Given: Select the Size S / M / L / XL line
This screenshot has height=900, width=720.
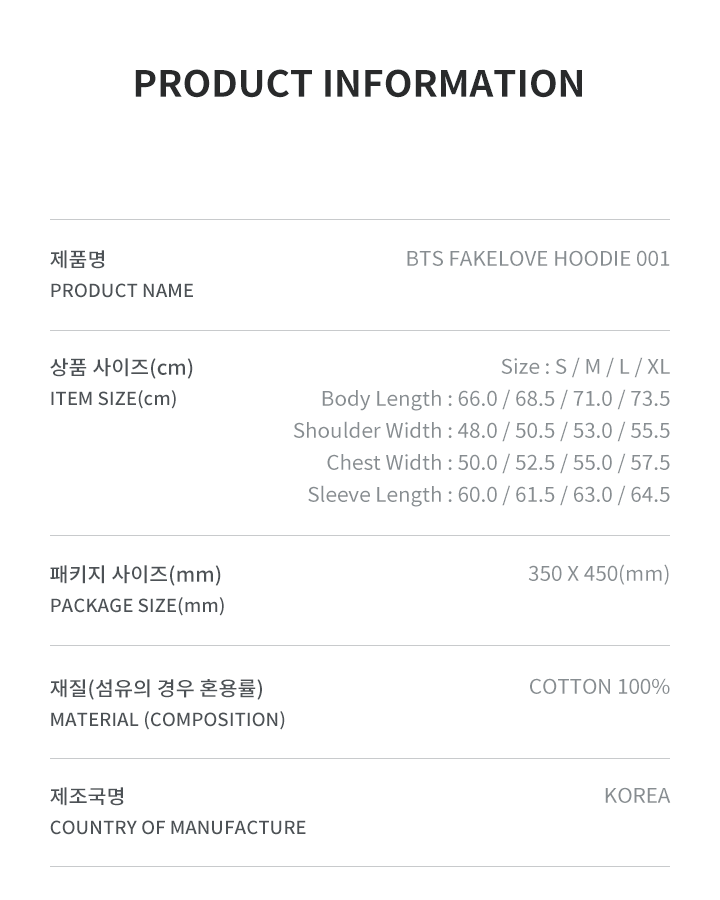Looking at the screenshot, I should point(585,367).
